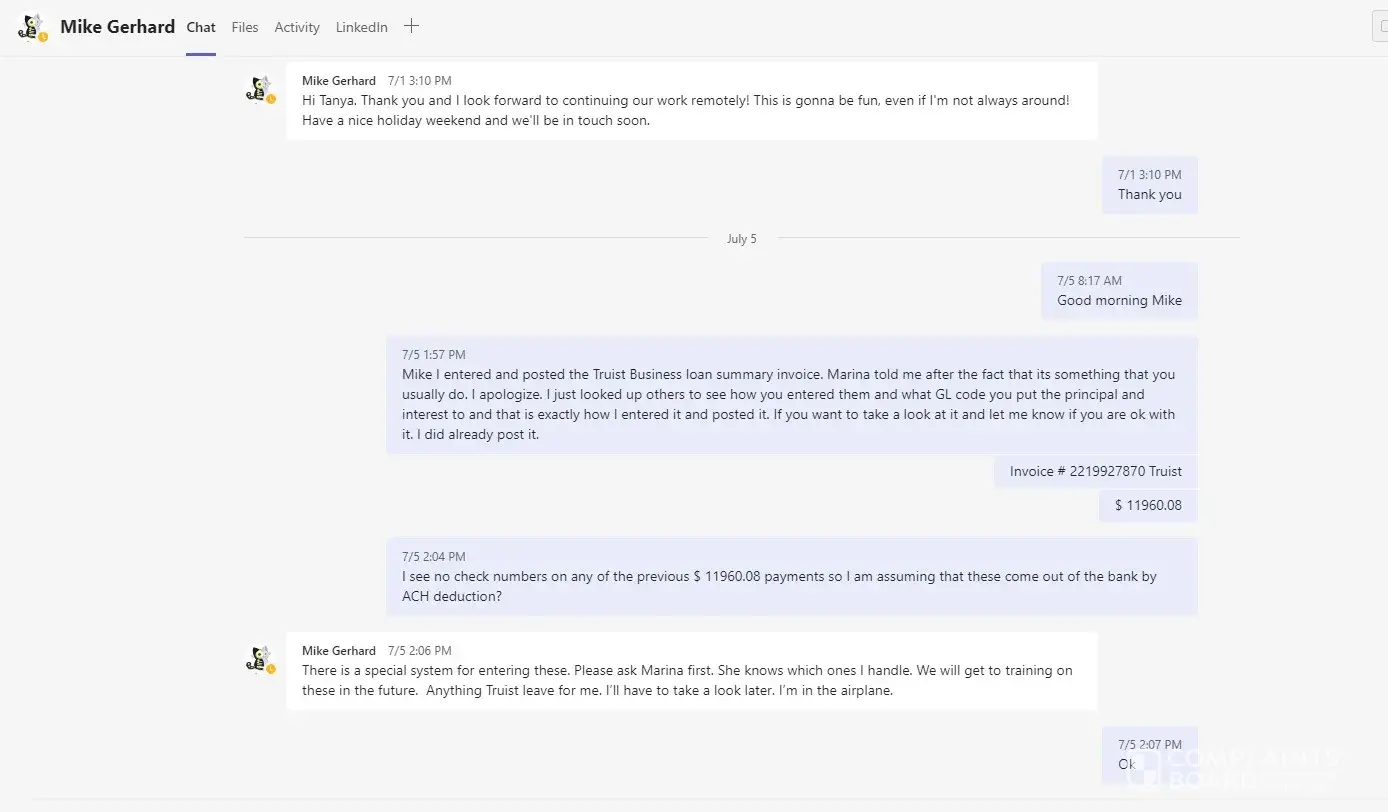The image size is (1388, 812).
Task: Click the partially visible top-right header button
Action: coord(1380,28)
